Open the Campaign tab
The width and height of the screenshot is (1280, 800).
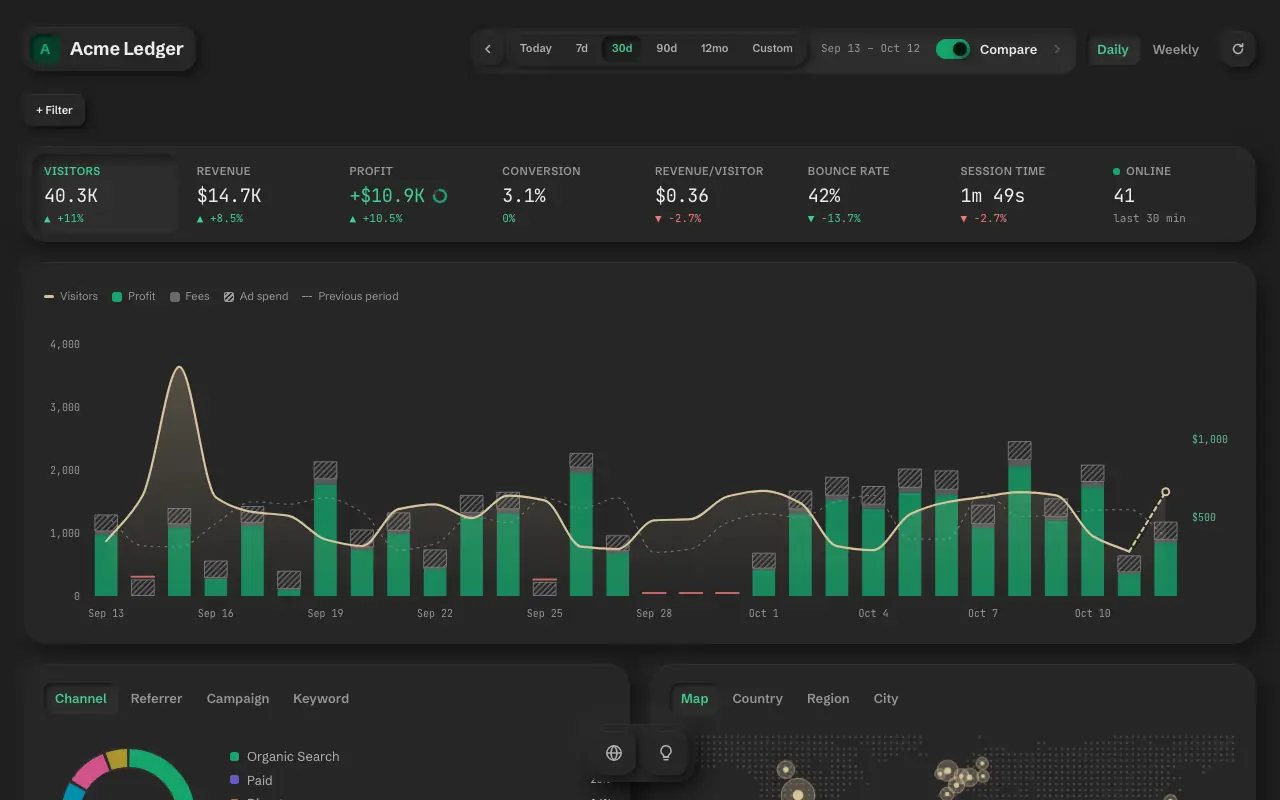238,699
